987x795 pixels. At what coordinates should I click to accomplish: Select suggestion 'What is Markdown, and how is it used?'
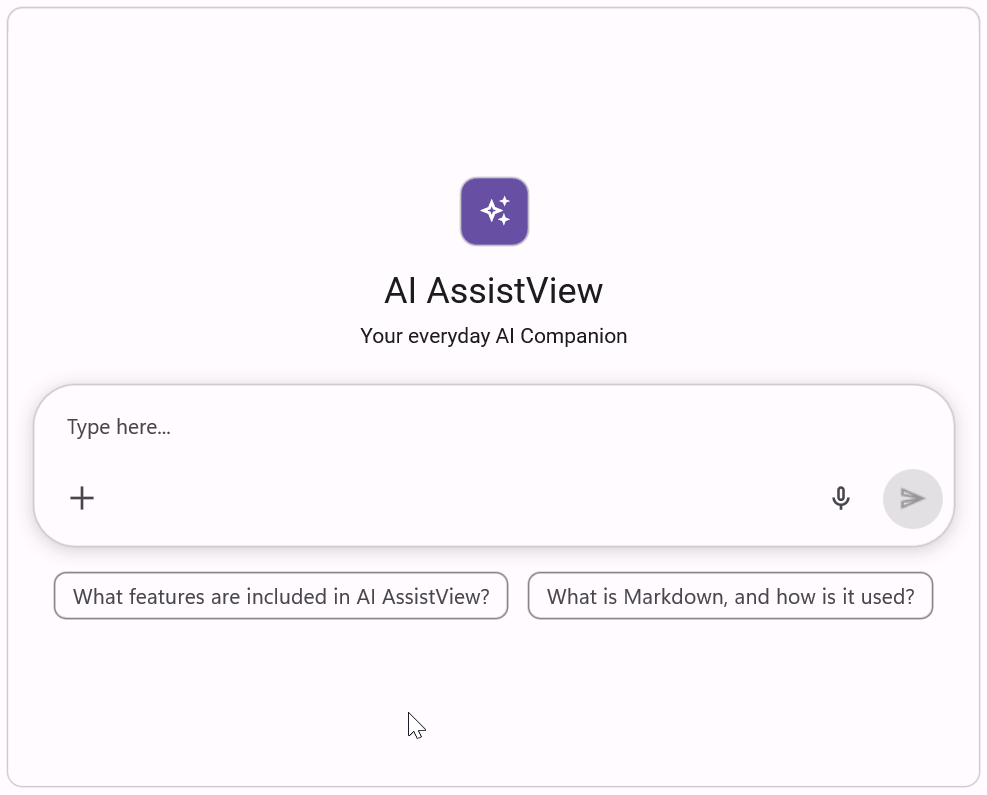[730, 596]
